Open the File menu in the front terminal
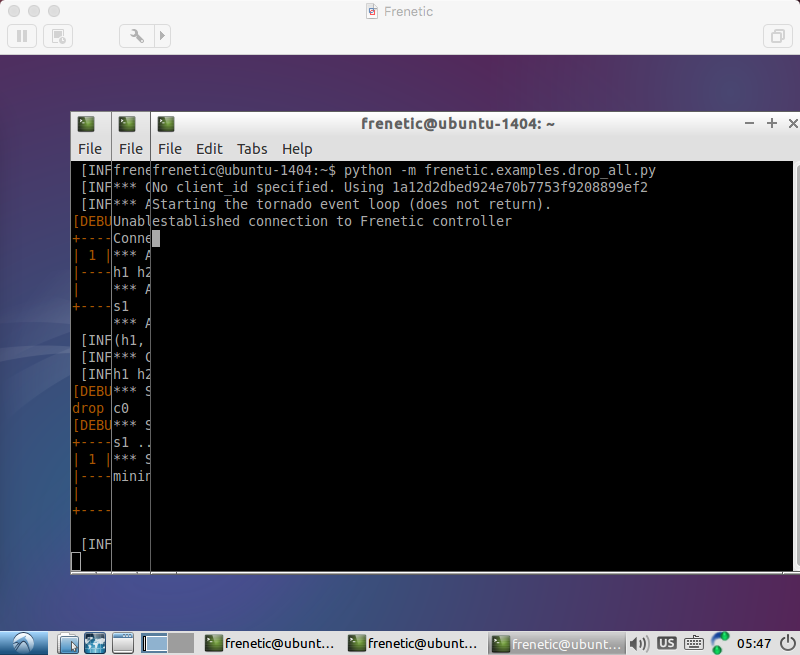This screenshot has height=655, width=800. [169, 149]
